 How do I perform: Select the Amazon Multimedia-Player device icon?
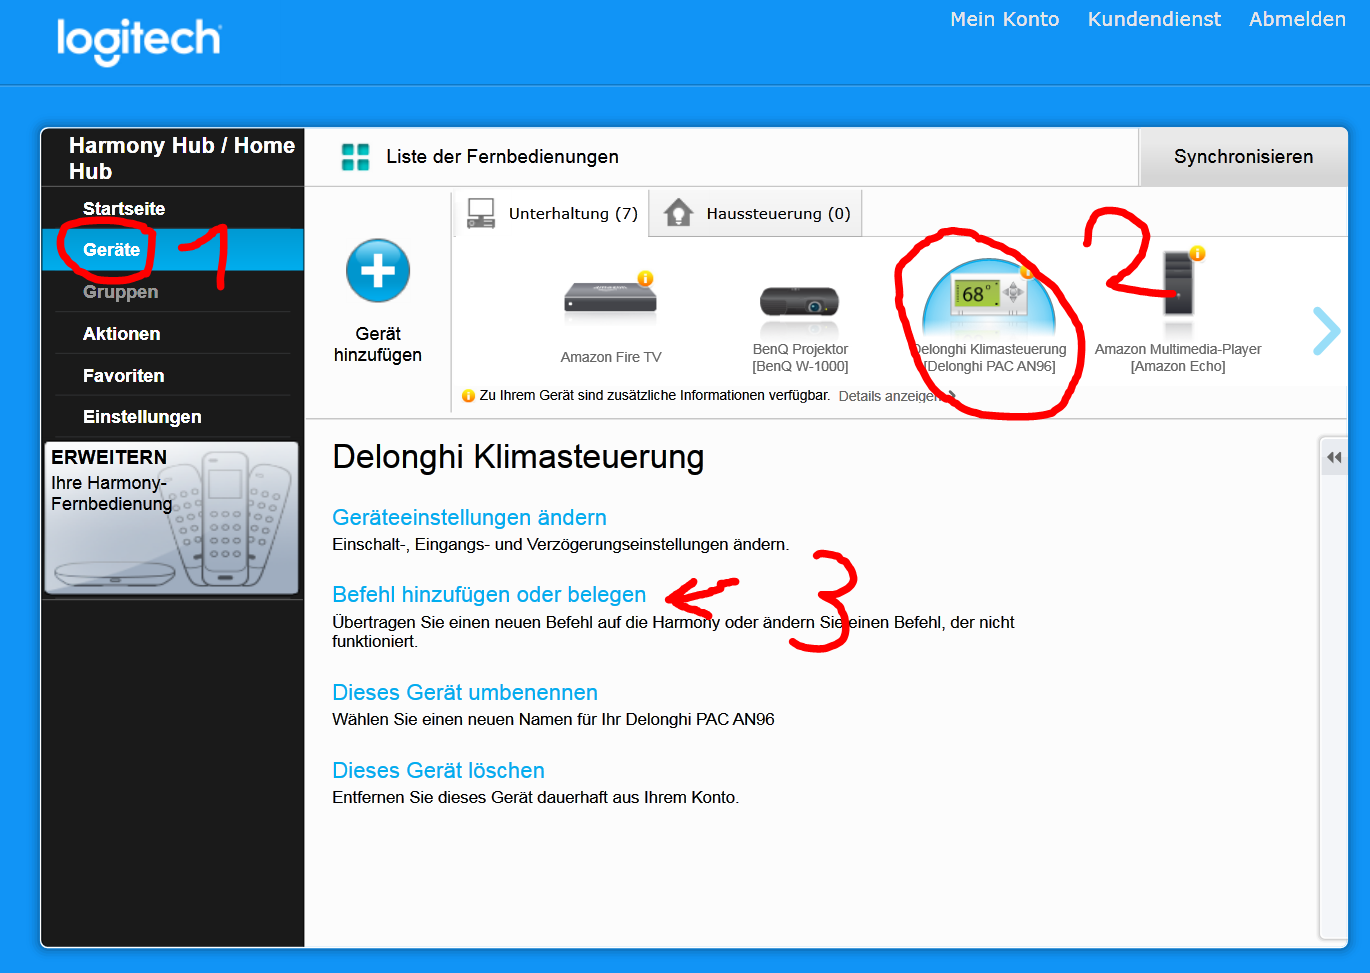[1179, 283]
